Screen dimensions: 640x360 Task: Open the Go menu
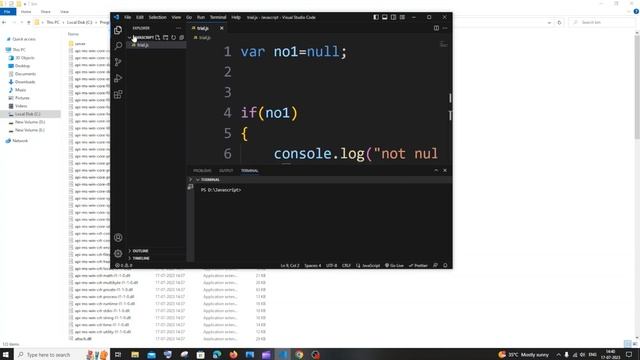(x=189, y=17)
